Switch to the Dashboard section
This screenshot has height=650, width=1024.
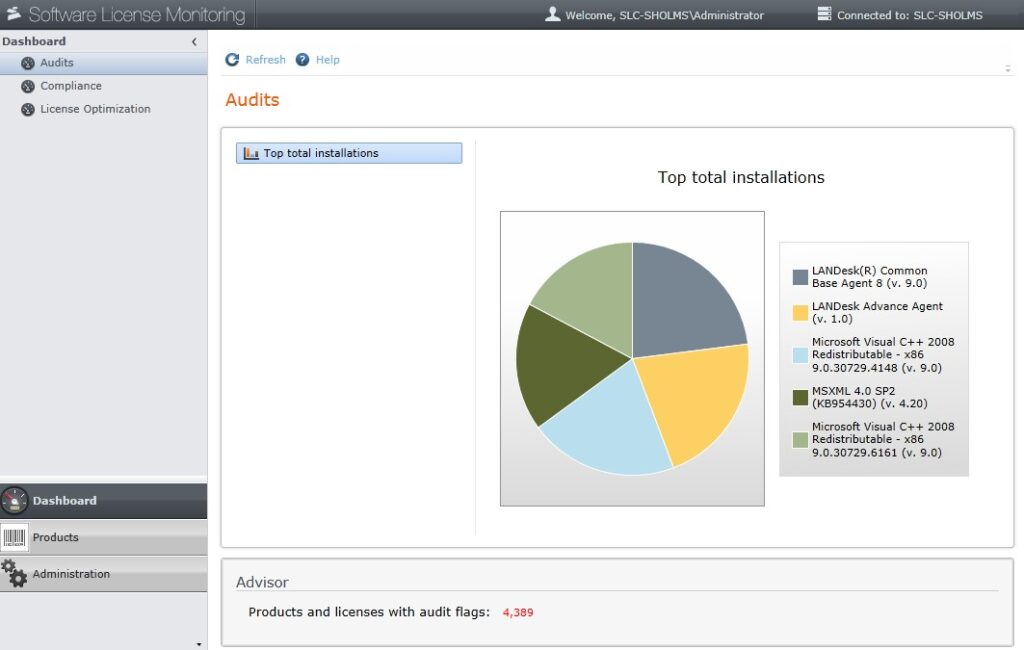point(104,501)
